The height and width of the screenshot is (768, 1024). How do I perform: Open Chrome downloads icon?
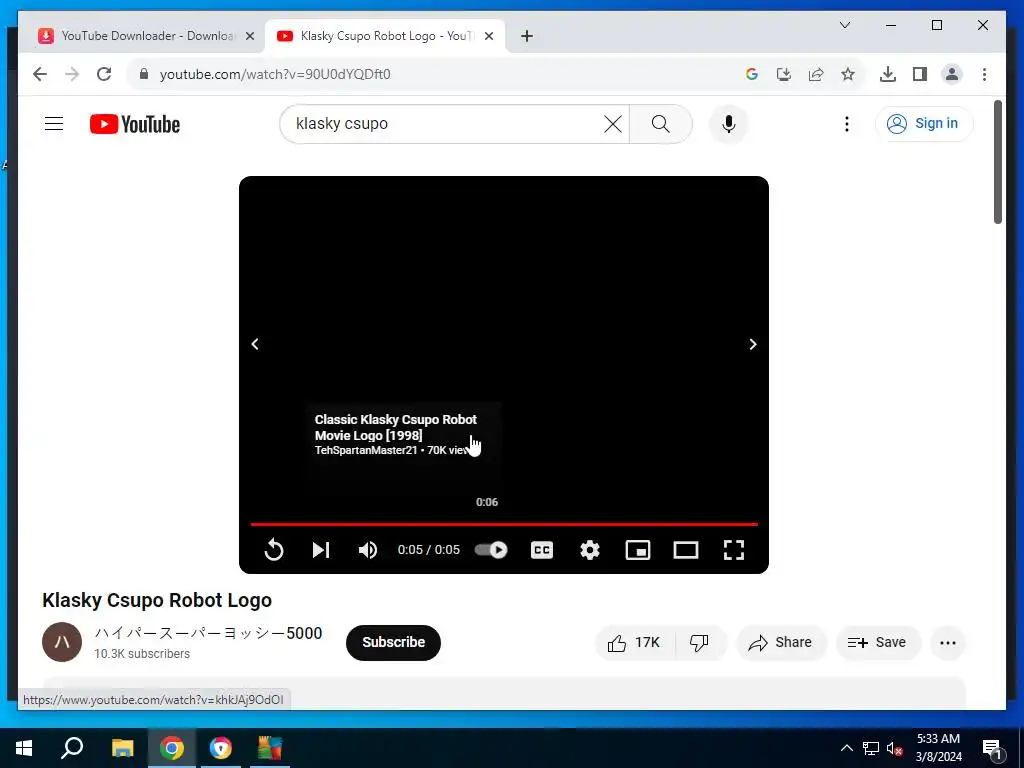pos(888,74)
